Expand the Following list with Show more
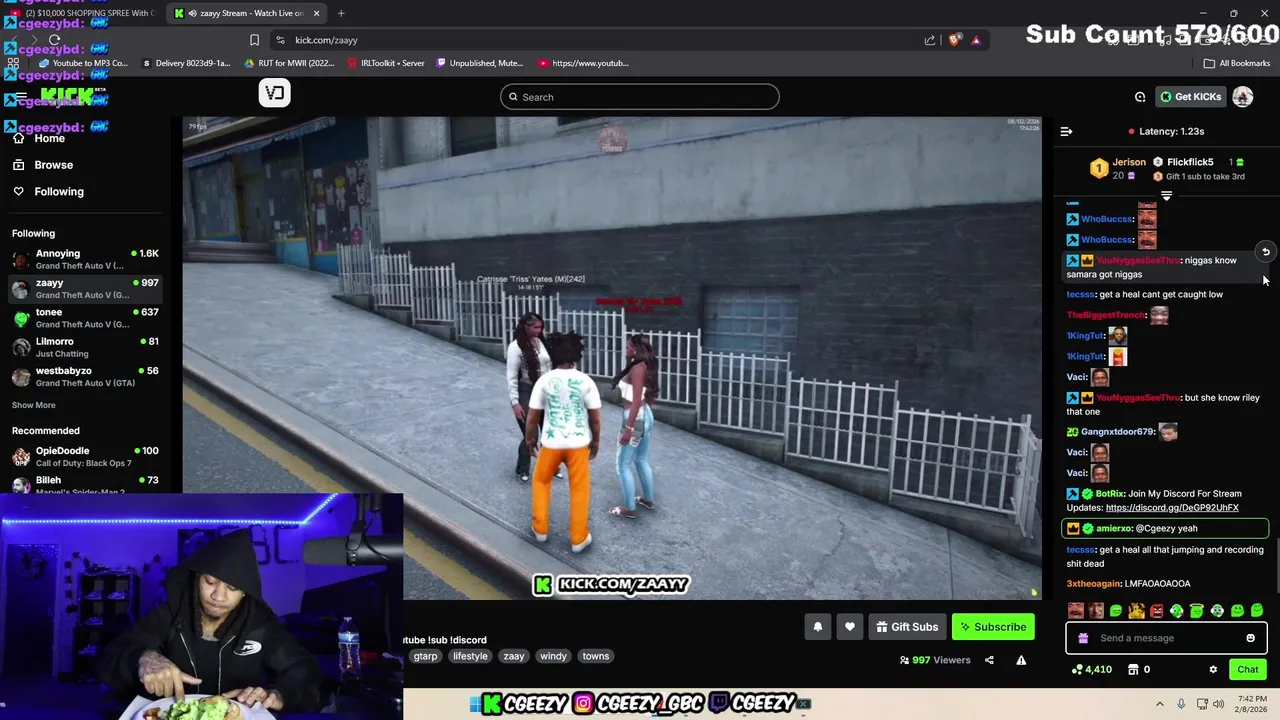The height and width of the screenshot is (720, 1280). [34, 405]
